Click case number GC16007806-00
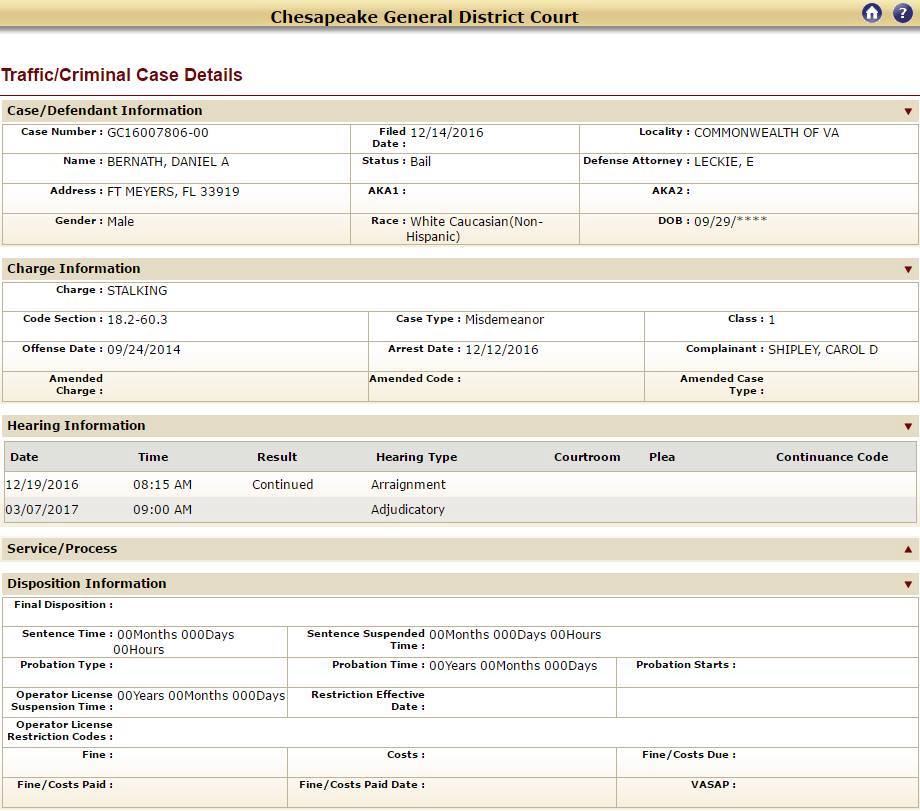The height and width of the screenshot is (811, 920). (158, 133)
